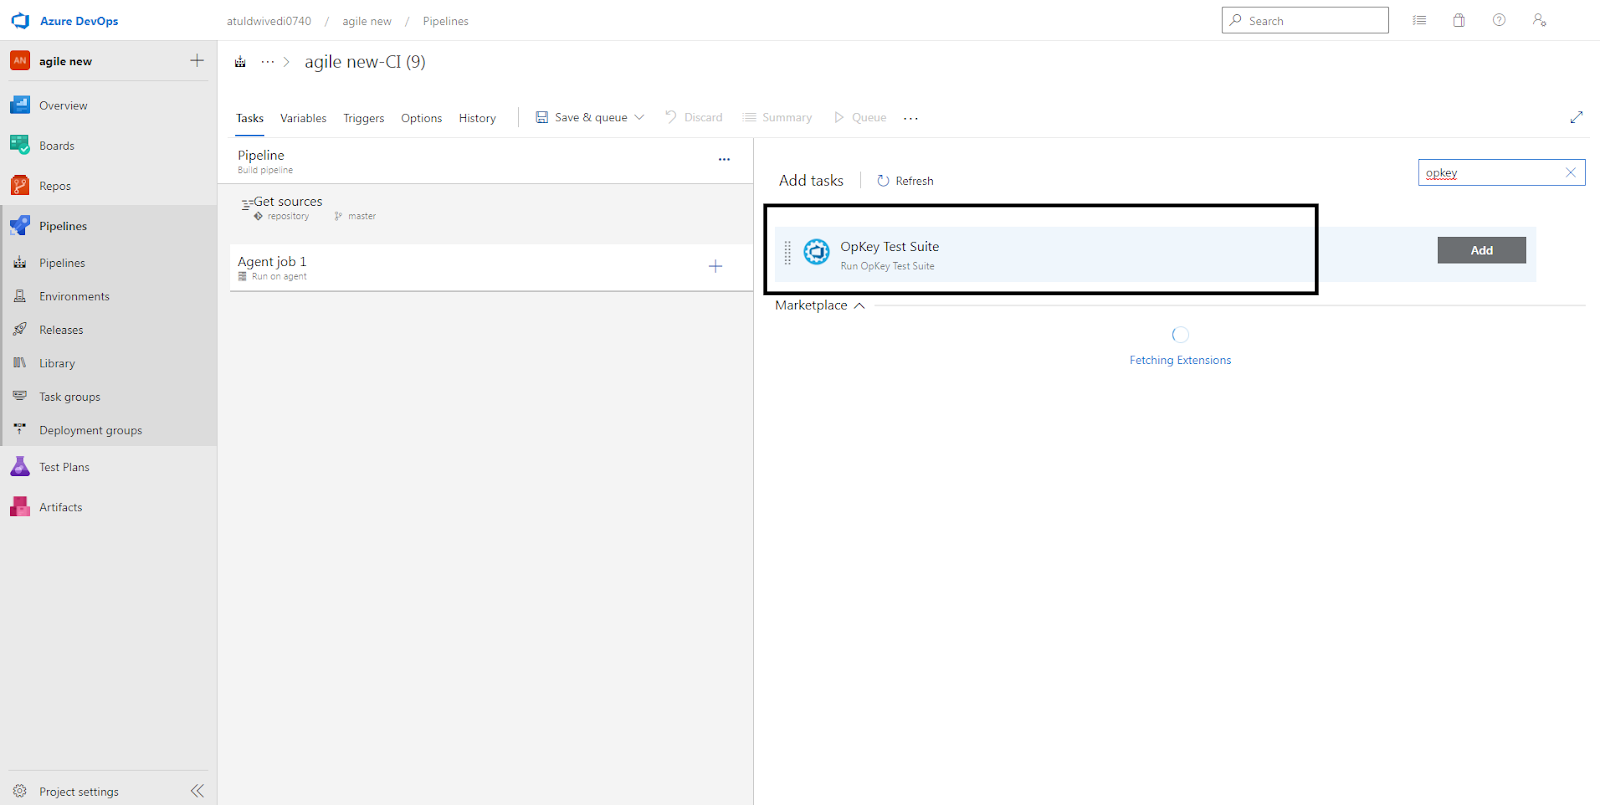Open Library in the sidebar
The height and width of the screenshot is (805, 1600).
tap(57, 363)
